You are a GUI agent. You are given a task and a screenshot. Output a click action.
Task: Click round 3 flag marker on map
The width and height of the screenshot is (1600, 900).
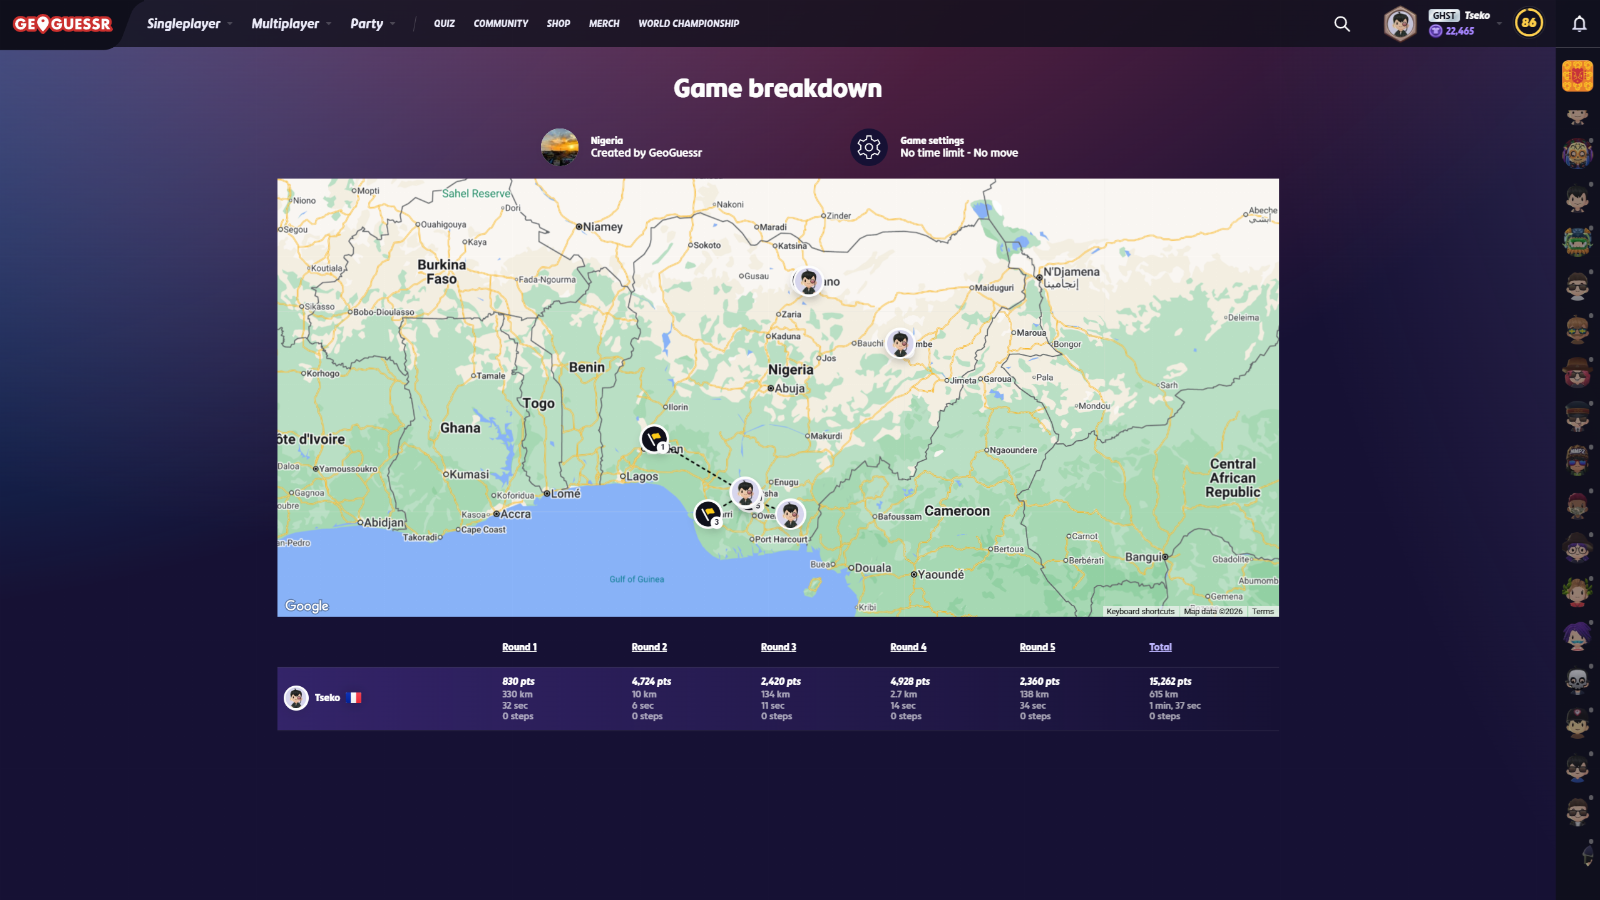click(x=708, y=514)
